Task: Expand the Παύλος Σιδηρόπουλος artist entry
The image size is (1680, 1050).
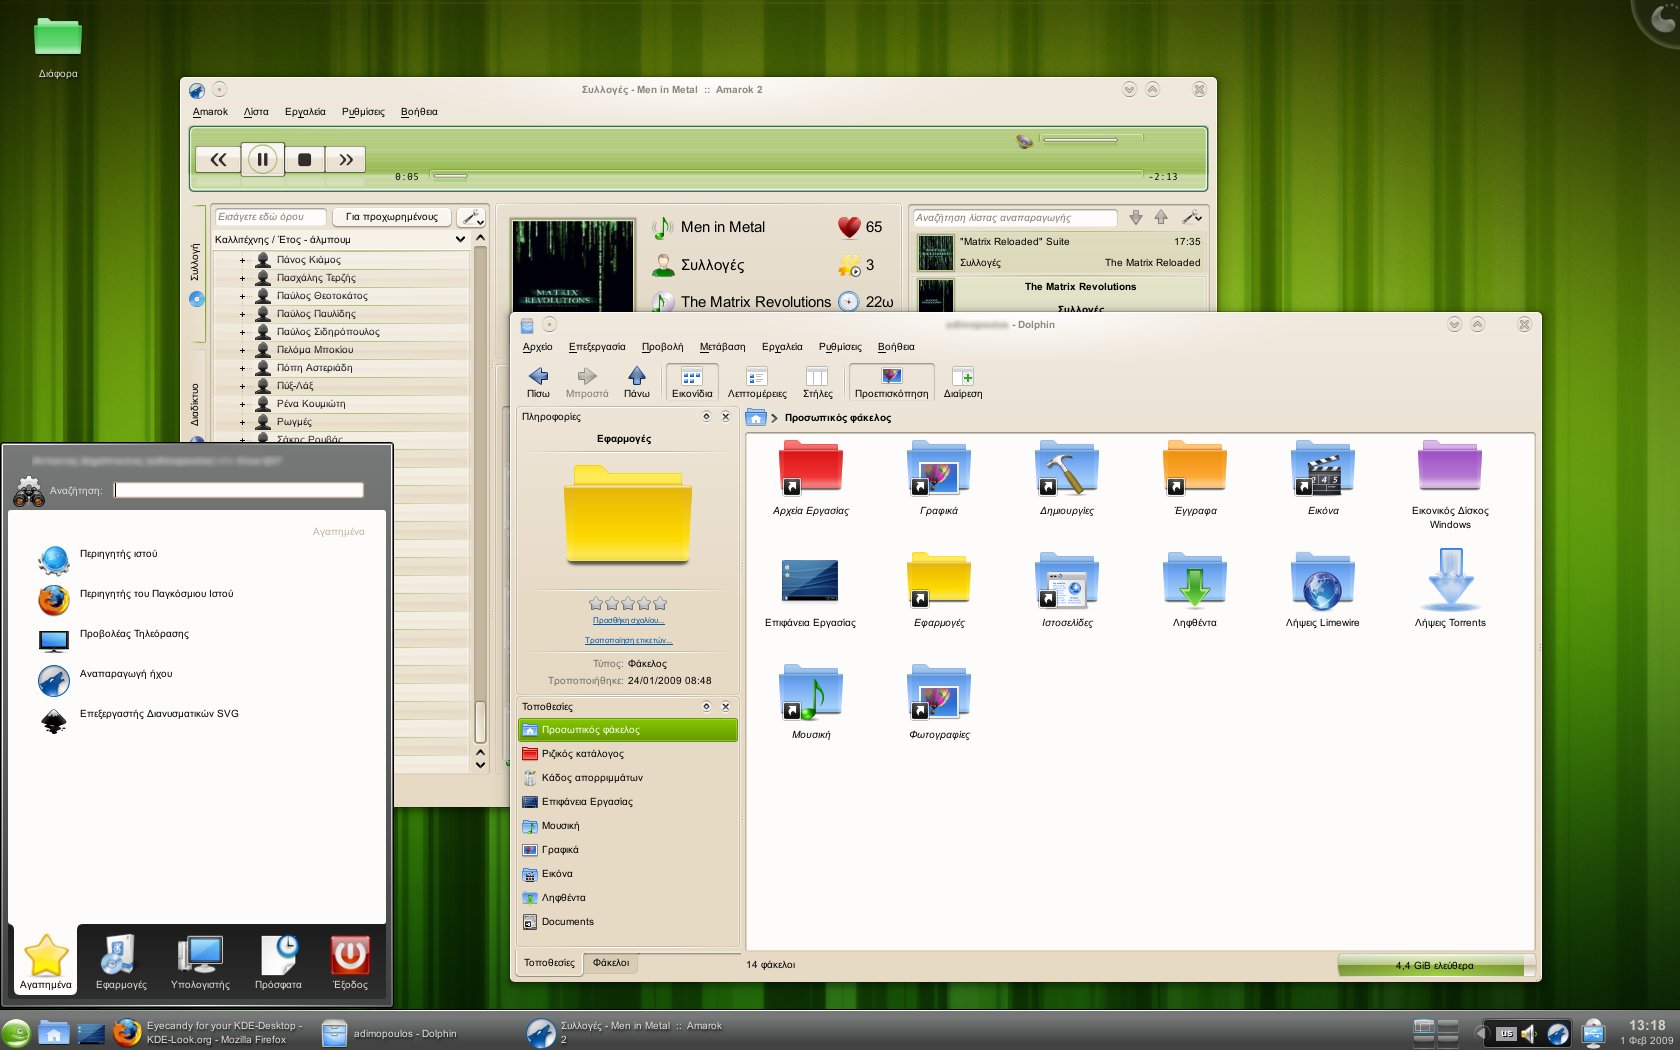Action: click(242, 332)
